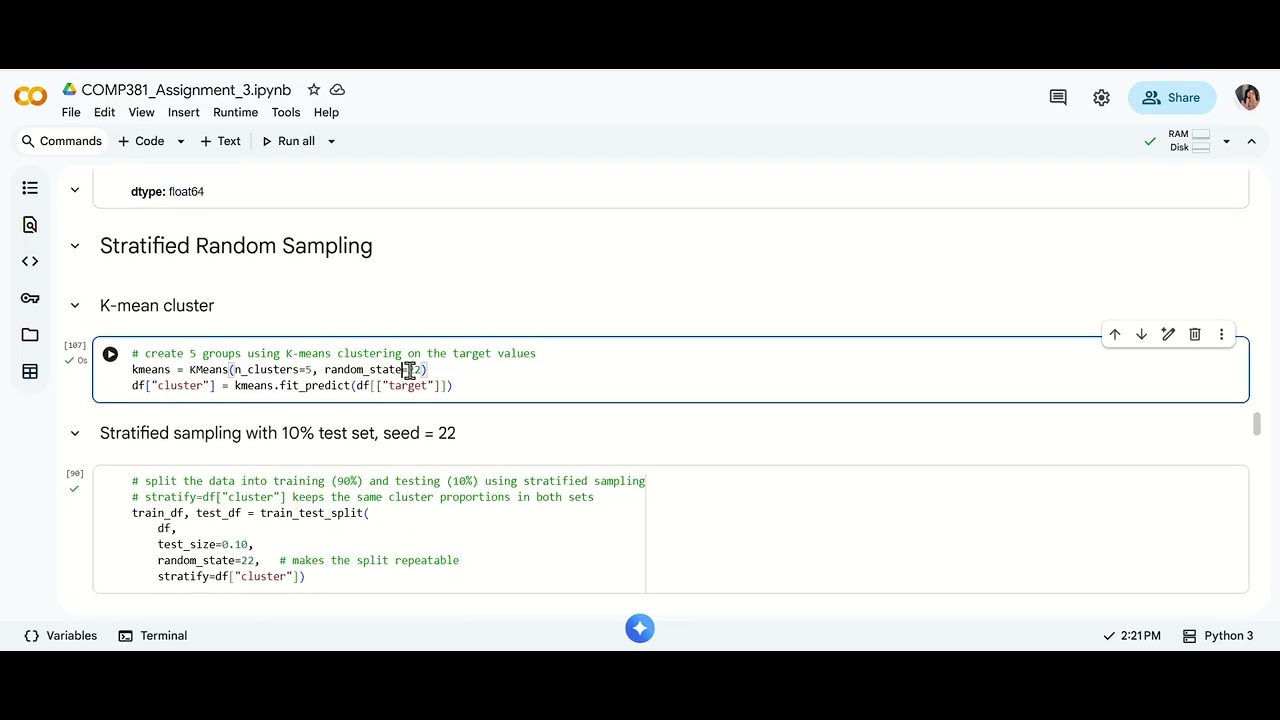The width and height of the screenshot is (1280, 720).
Task: Open the Help menu
Action: click(326, 113)
